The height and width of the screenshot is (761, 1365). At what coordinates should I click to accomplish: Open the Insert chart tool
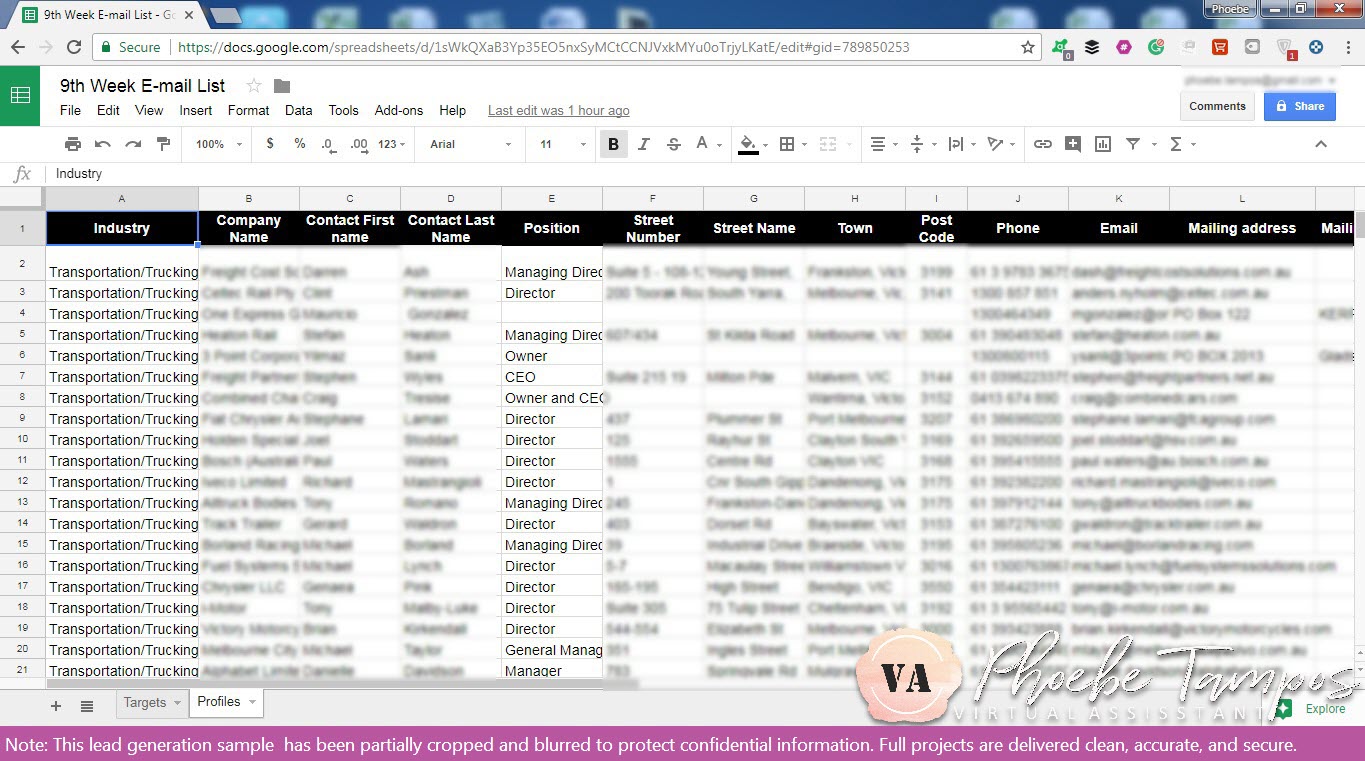1102,144
